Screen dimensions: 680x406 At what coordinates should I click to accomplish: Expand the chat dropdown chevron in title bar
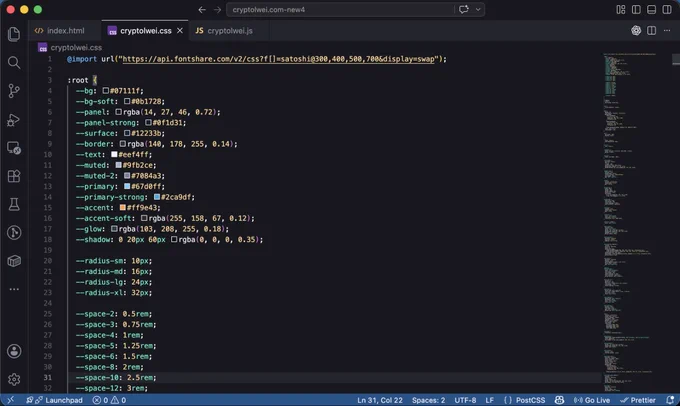[x=477, y=9]
